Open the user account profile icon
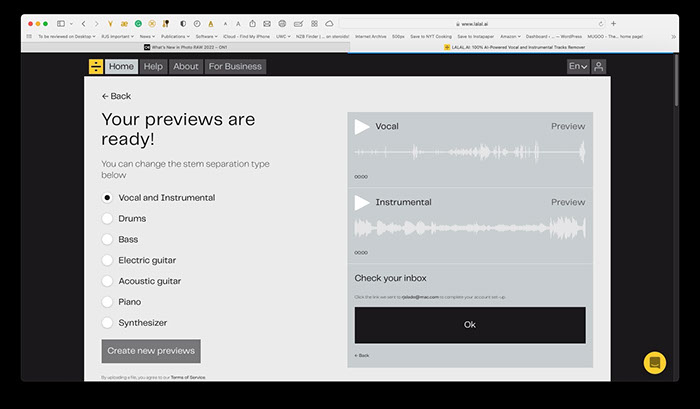Viewport: 700px width, 409px height. coord(599,67)
